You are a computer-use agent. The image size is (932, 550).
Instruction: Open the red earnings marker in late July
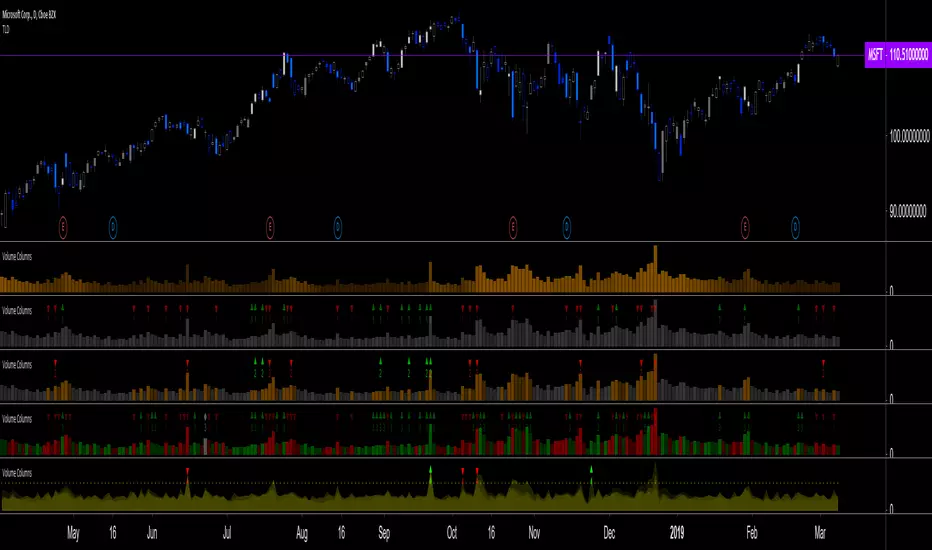[x=270, y=227]
